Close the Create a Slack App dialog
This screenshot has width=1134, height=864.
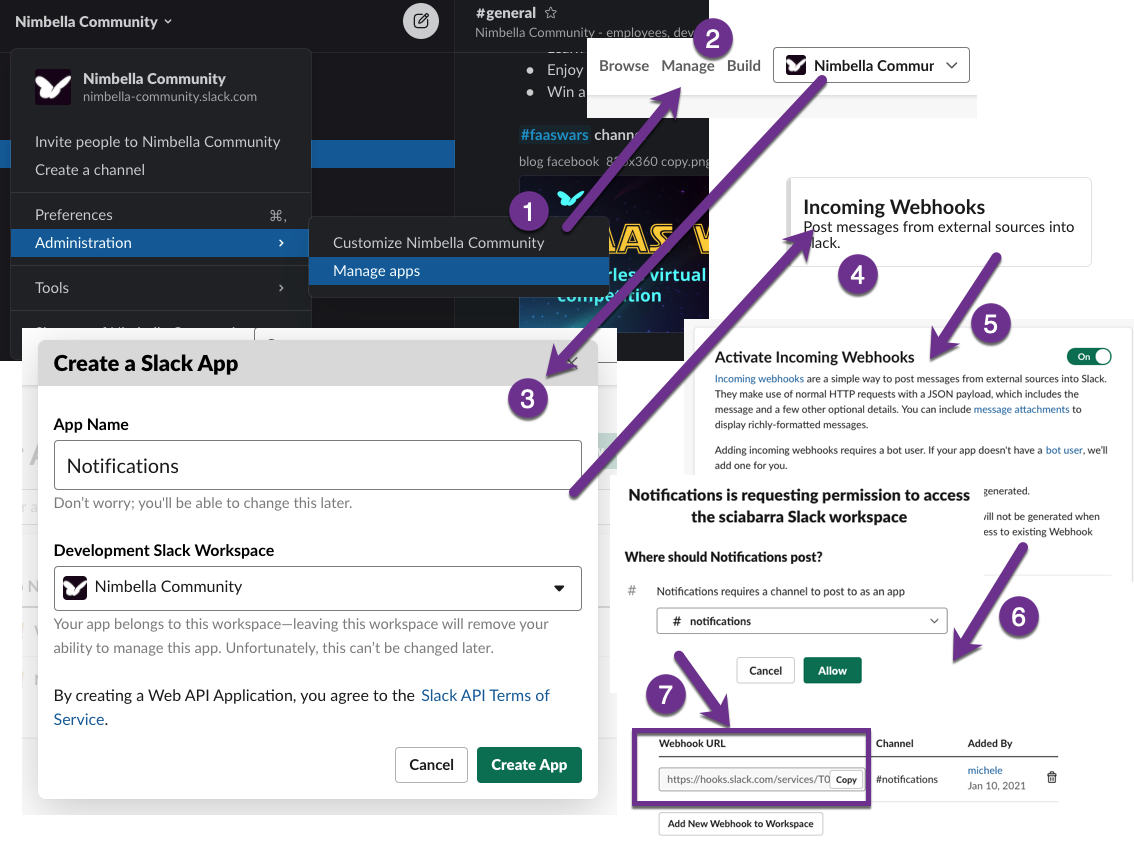click(572, 362)
